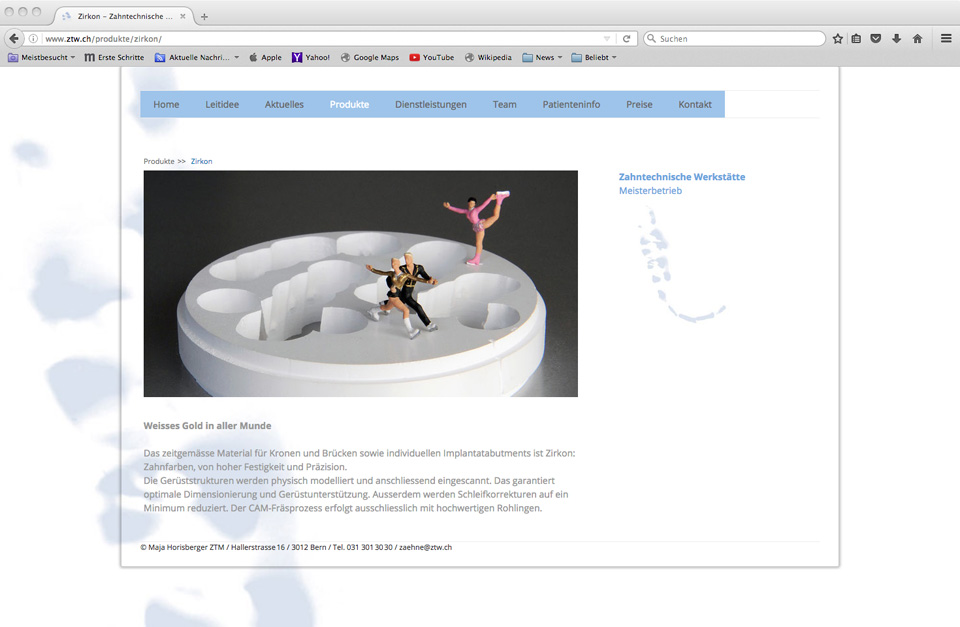This screenshot has width=960, height=627.
Task: Show bookmarks list icon in toolbar
Action: (x=856, y=39)
